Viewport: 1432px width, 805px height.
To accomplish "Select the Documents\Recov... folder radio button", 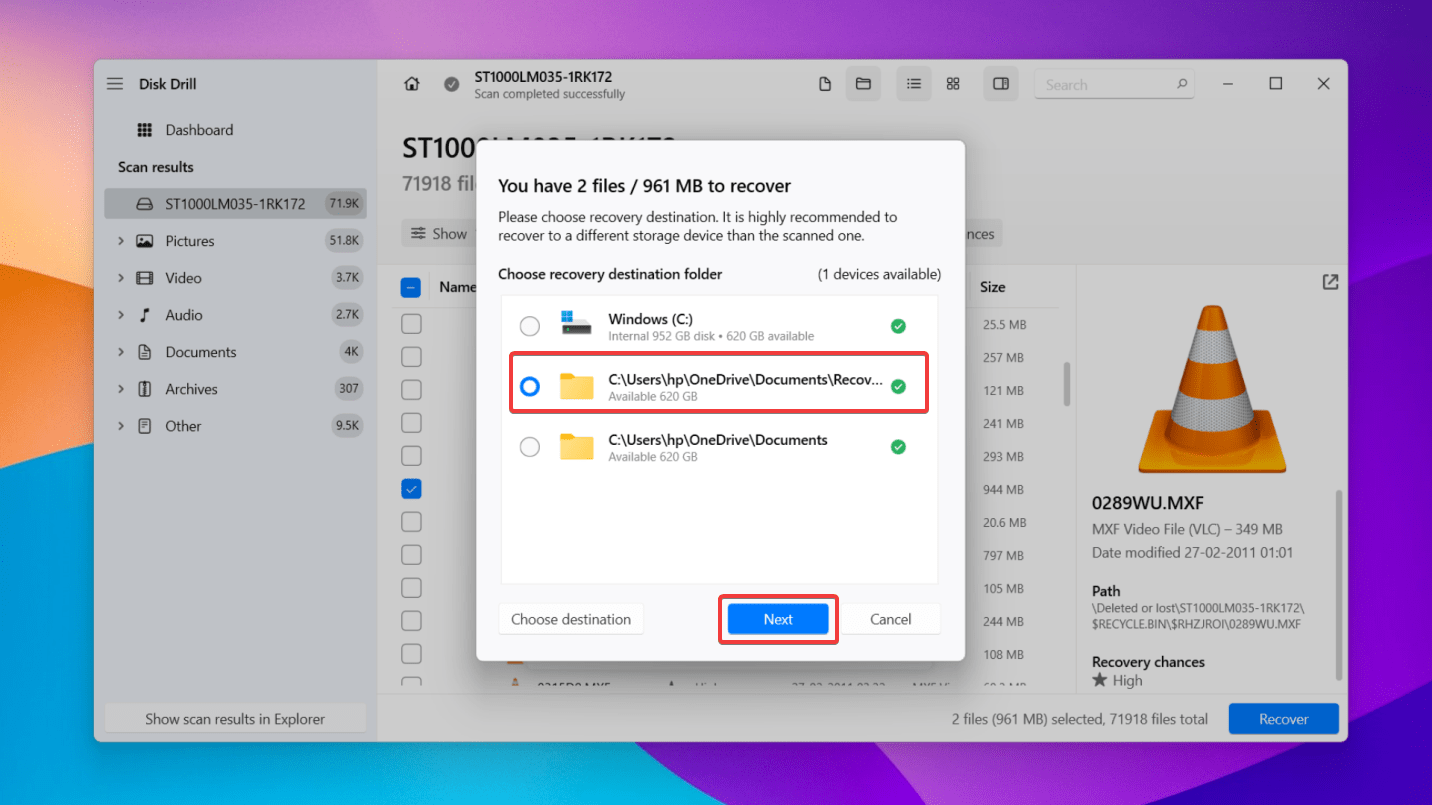I will point(530,386).
